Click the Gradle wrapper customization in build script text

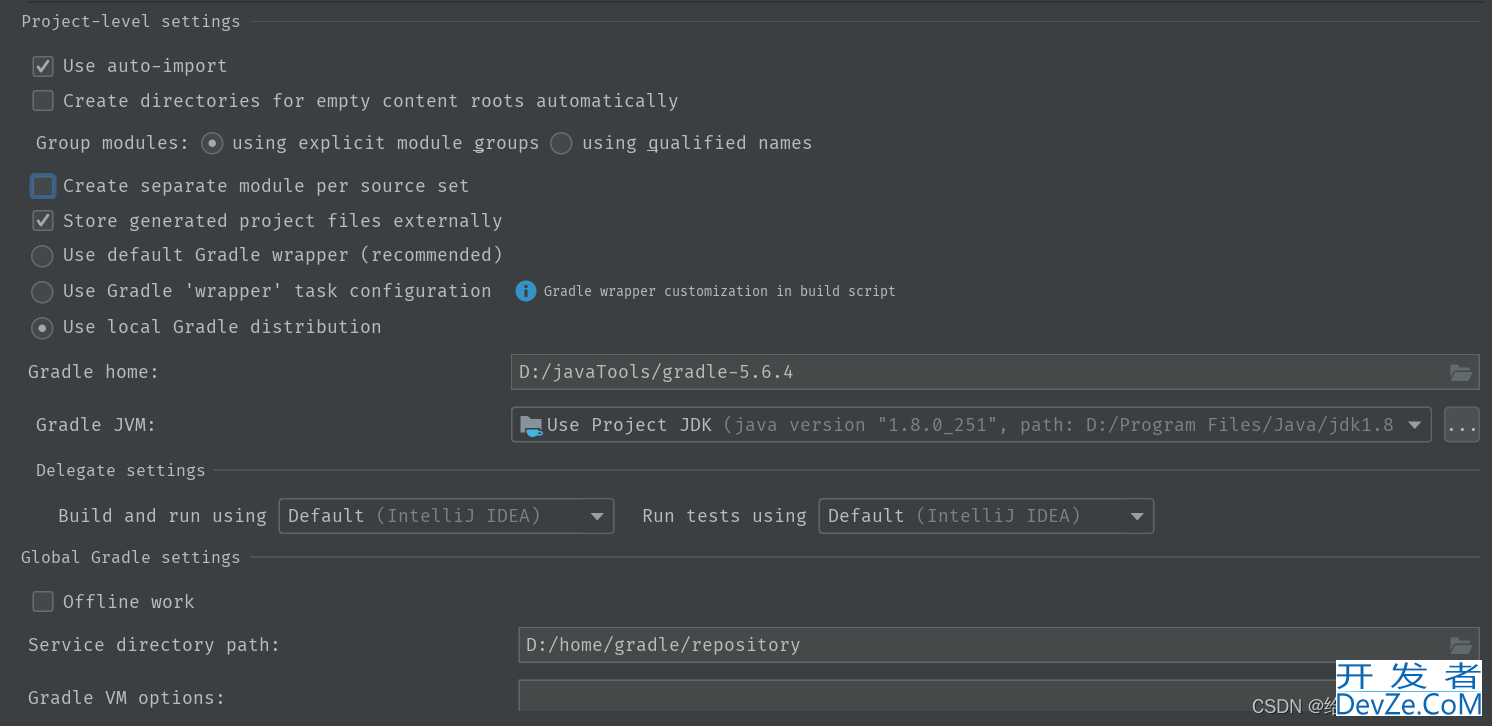click(720, 291)
